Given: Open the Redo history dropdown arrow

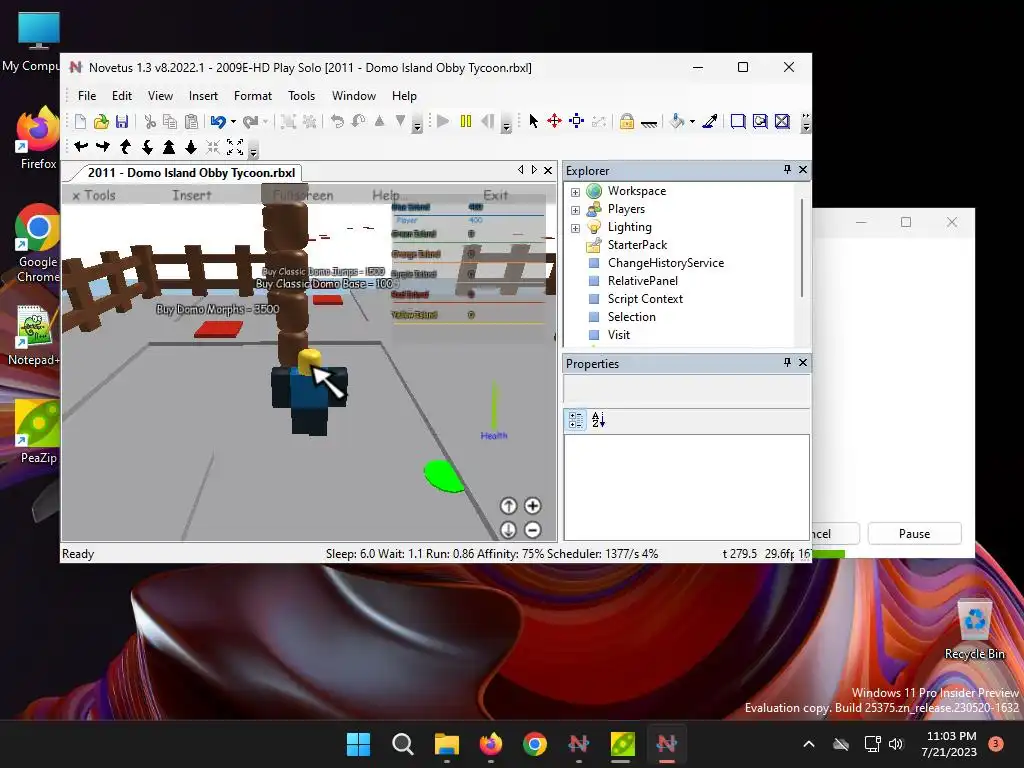Looking at the screenshot, I should (x=265, y=121).
